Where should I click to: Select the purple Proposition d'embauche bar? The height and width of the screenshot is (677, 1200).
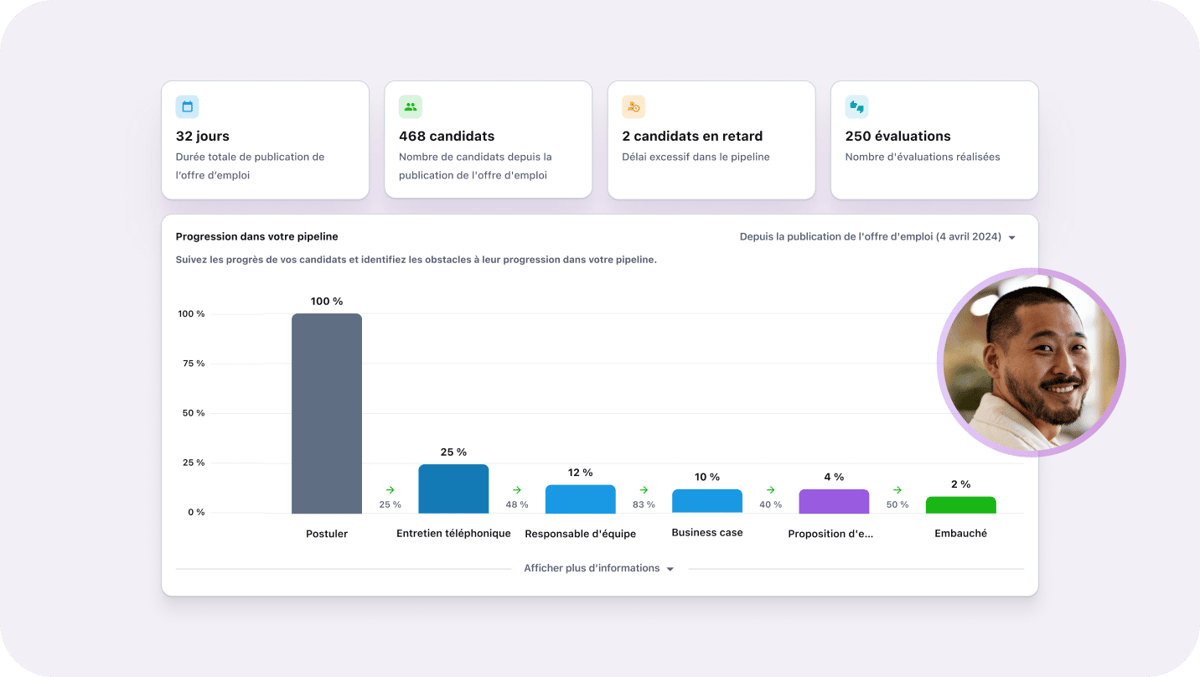click(834, 501)
